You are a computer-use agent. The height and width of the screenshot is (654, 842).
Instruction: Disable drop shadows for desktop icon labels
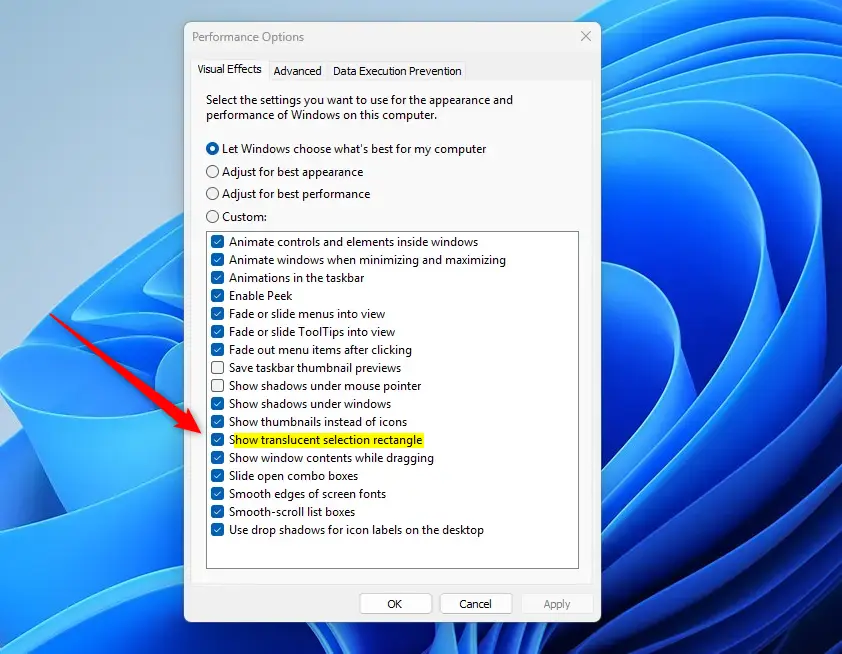pyautogui.click(x=217, y=530)
